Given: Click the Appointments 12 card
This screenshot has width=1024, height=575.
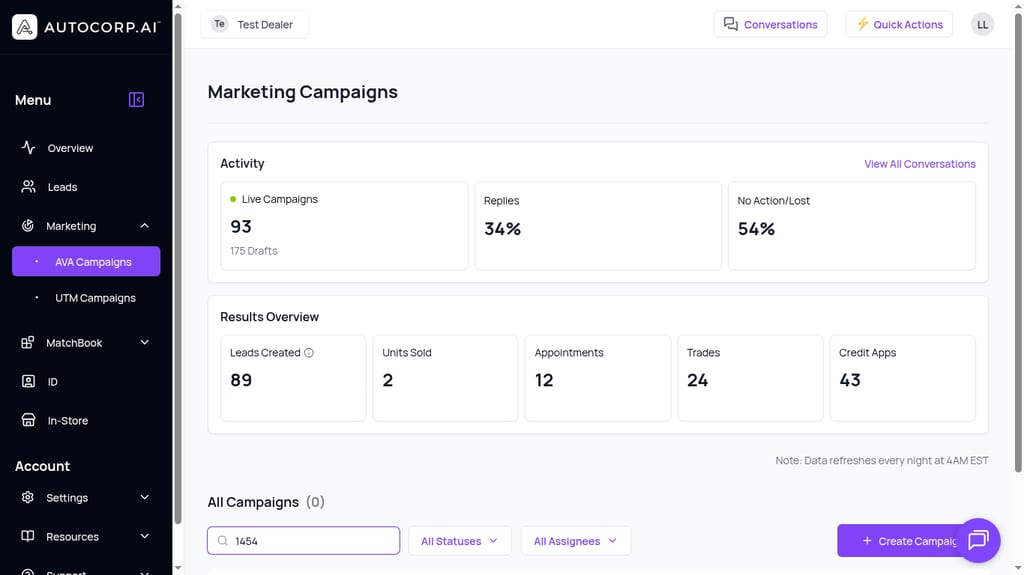Looking at the screenshot, I should (598, 378).
